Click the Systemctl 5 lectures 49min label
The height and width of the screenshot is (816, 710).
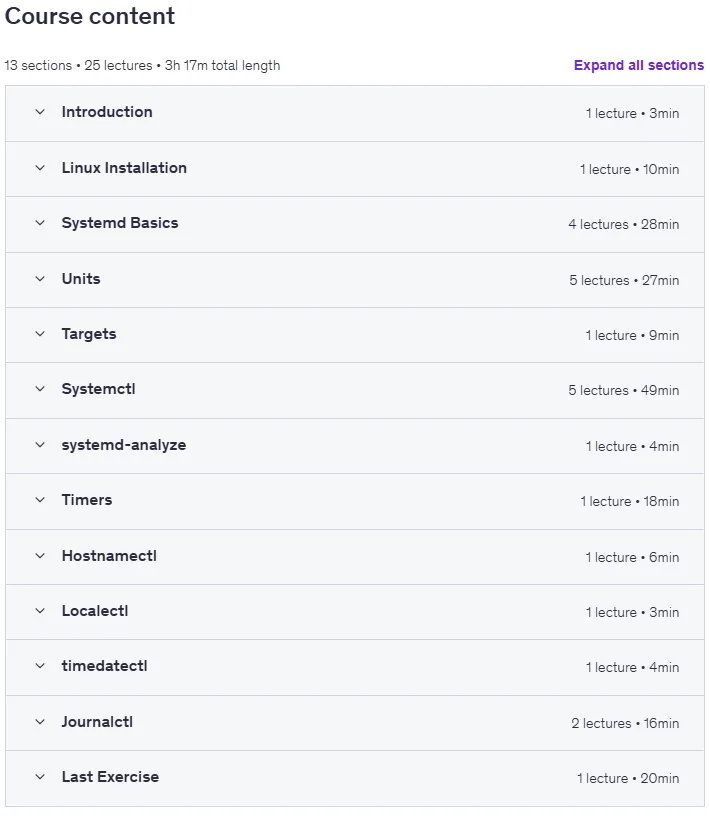point(624,390)
